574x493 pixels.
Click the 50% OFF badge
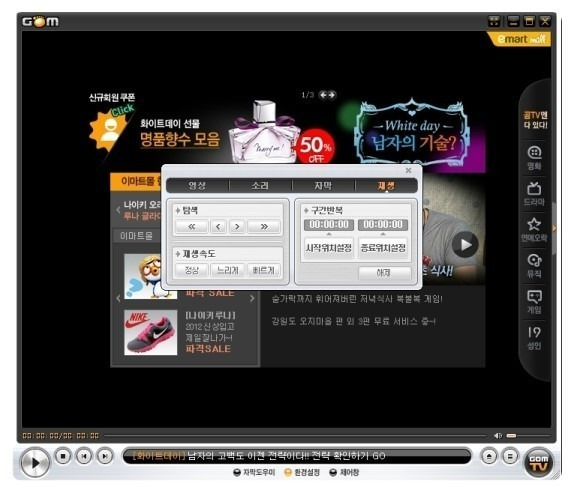coord(316,146)
